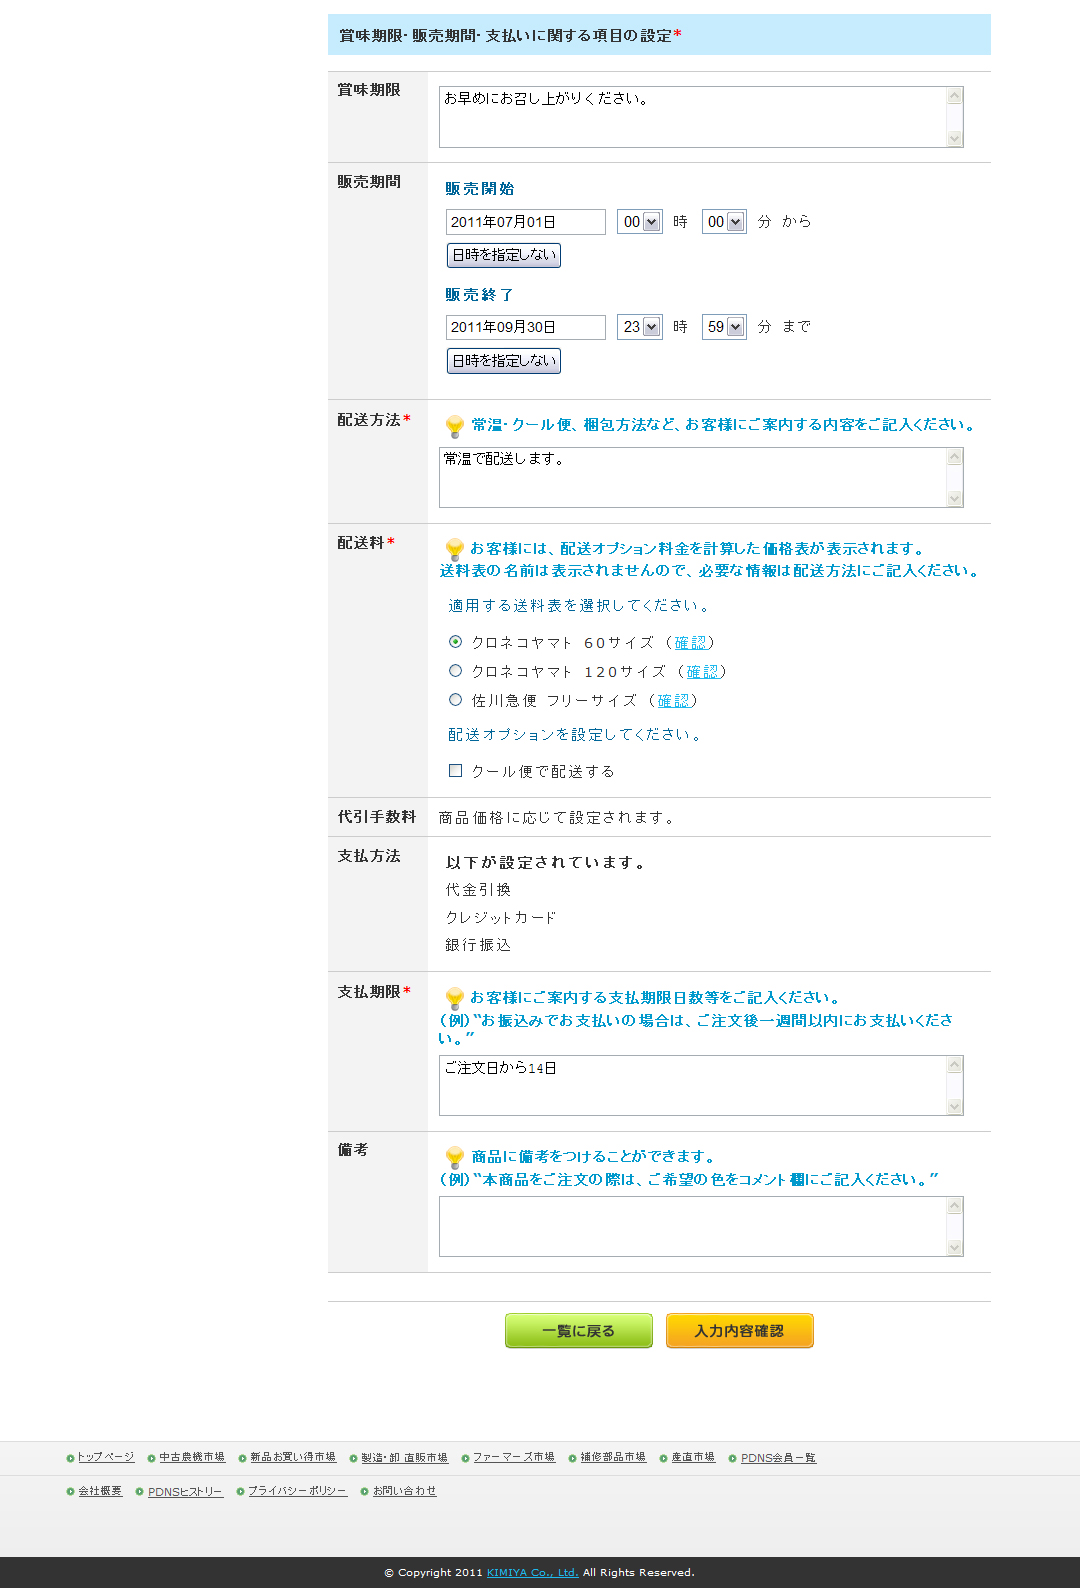Click scroll-down arrow in 賞味期限 text box
Image resolution: width=1080 pixels, height=1589 pixels.
(954, 138)
